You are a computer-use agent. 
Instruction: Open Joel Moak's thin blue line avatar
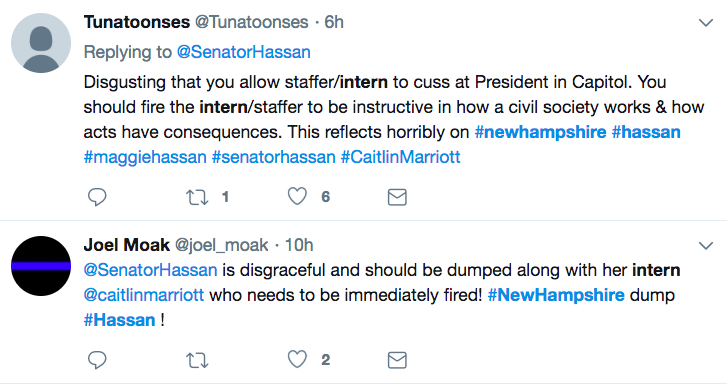41,266
